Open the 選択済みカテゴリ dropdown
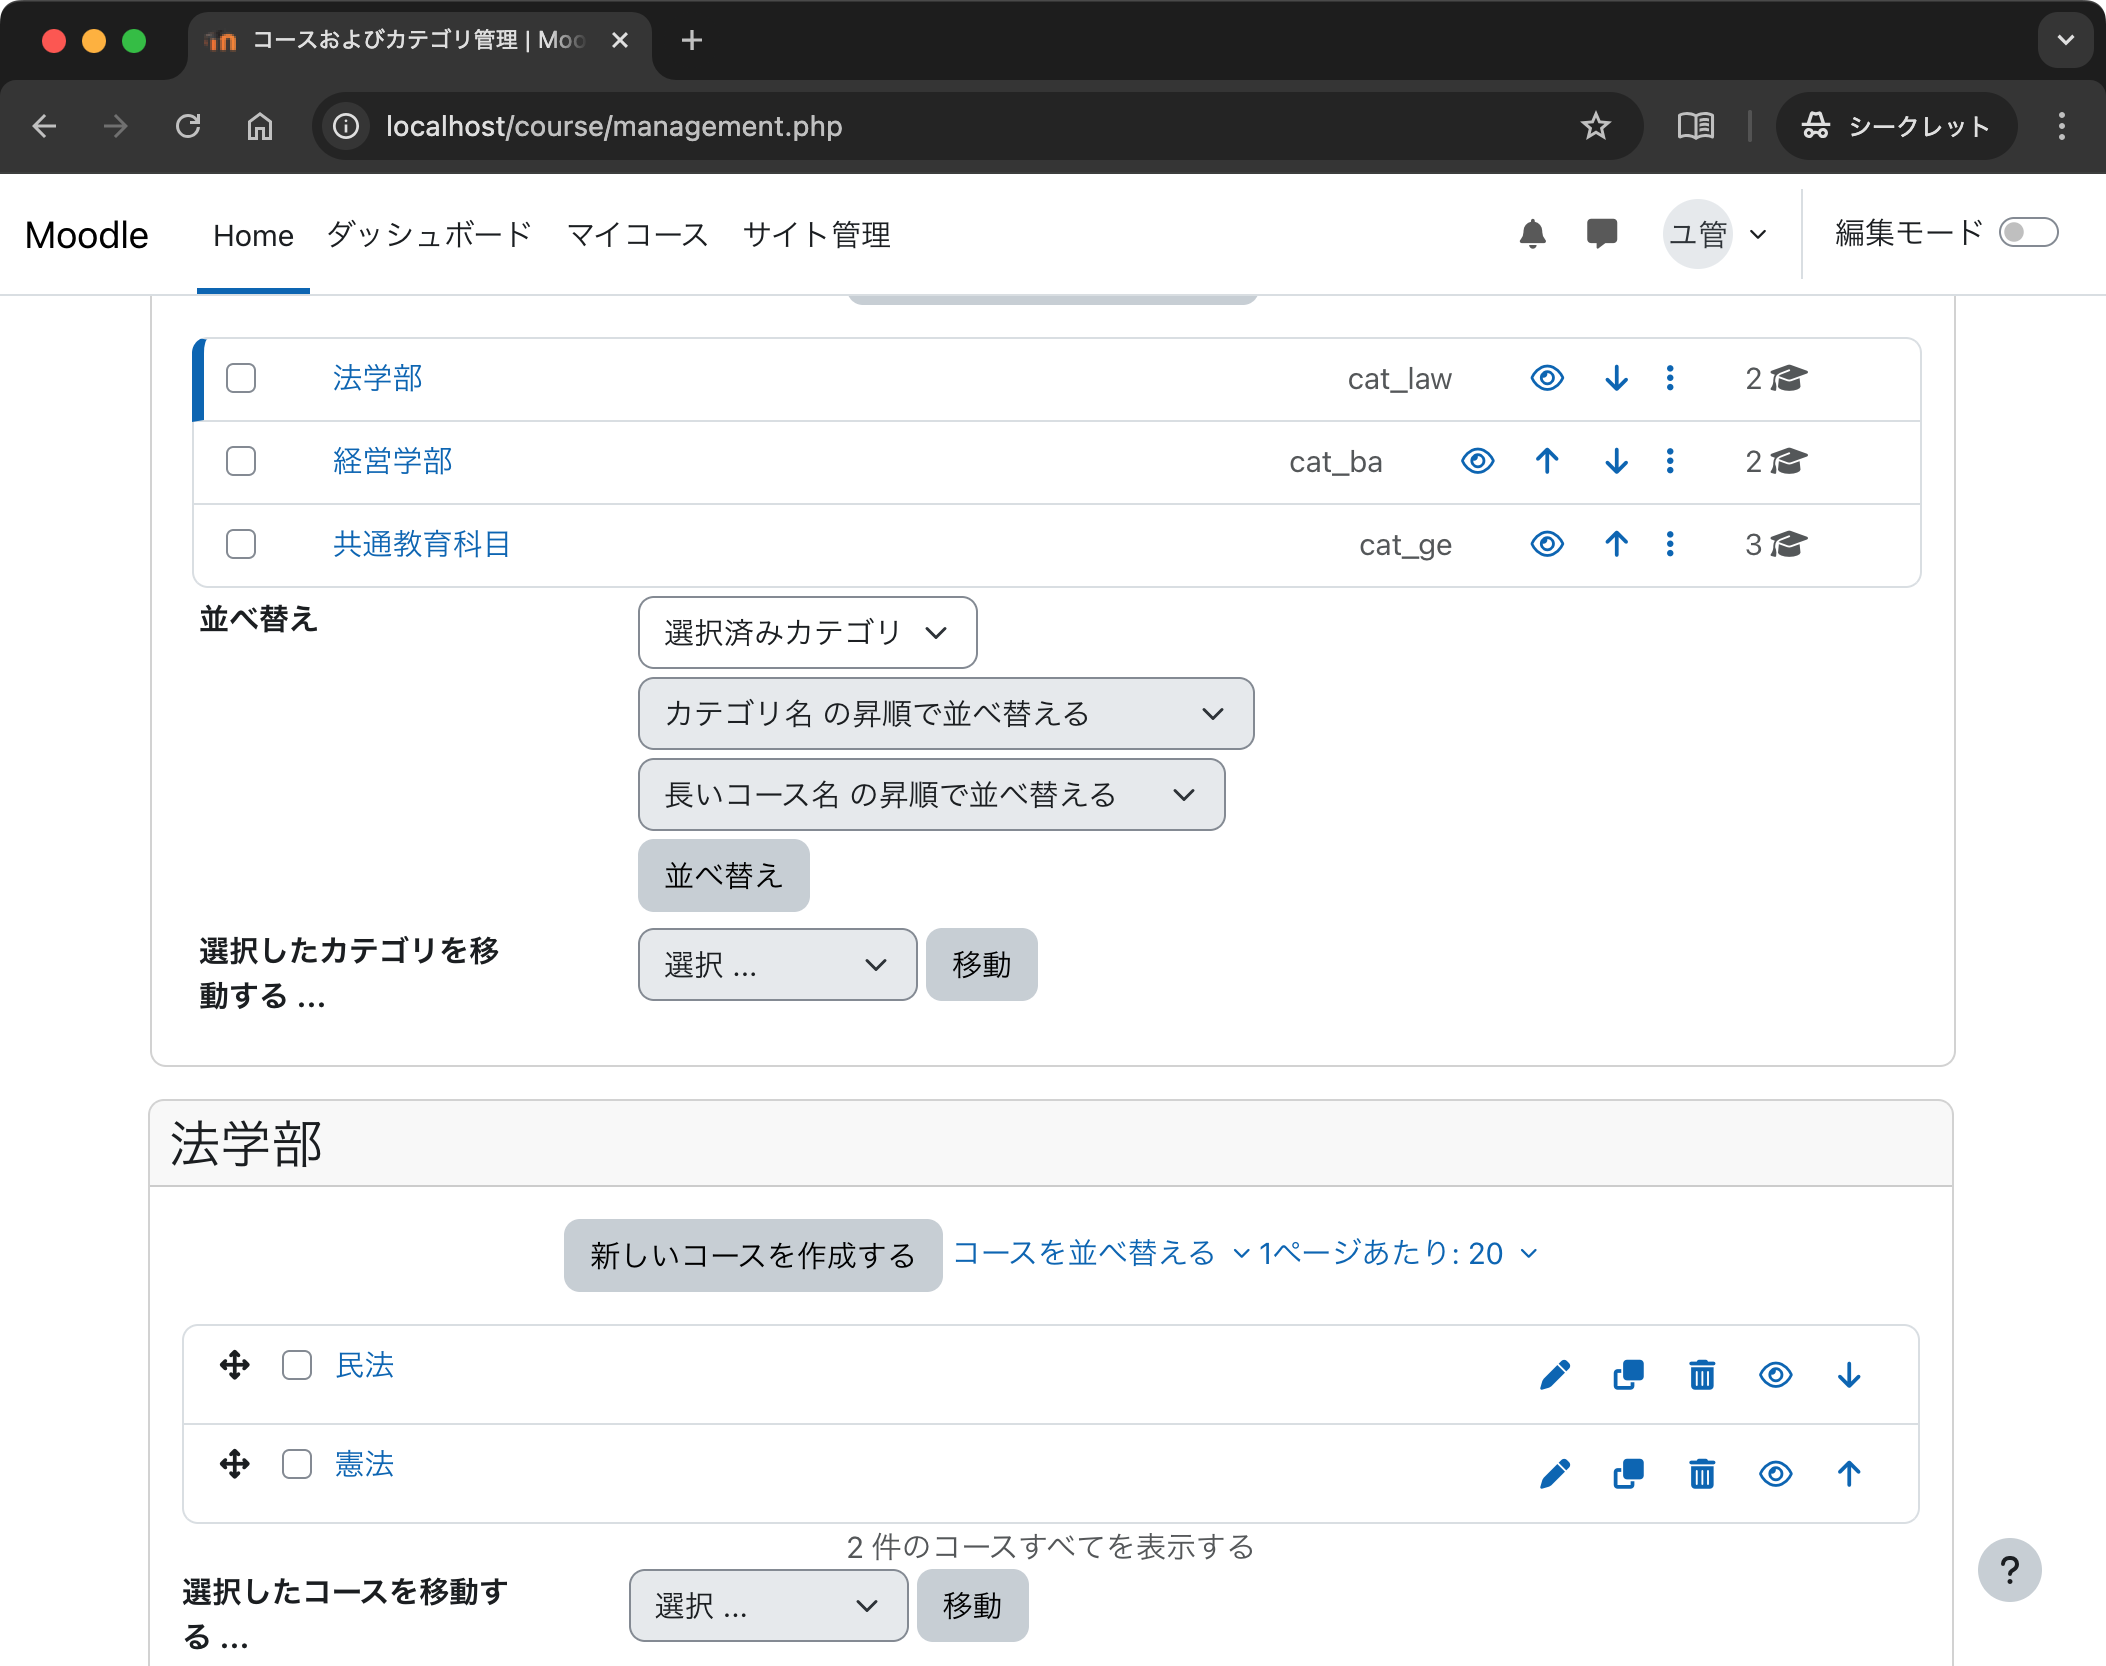Image resolution: width=2106 pixels, height=1666 pixels. click(x=806, y=632)
